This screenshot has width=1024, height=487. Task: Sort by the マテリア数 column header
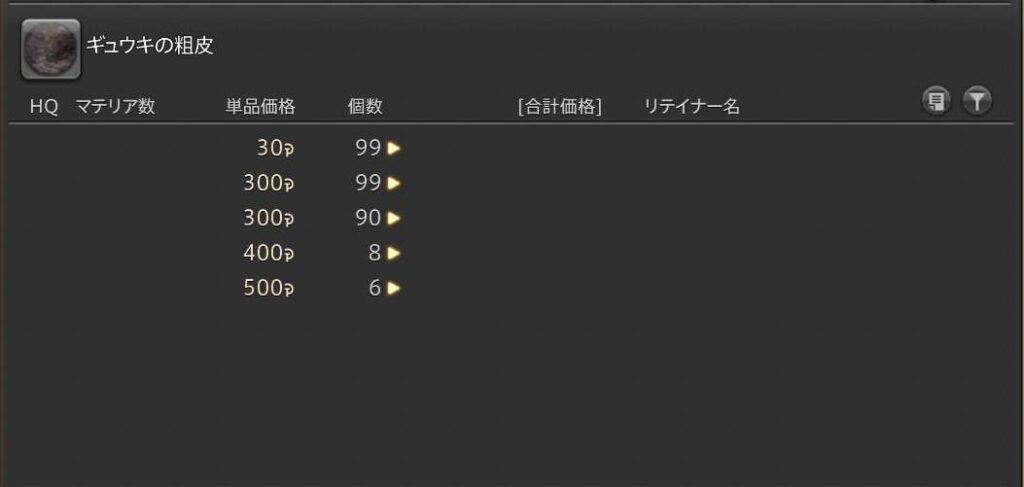tap(115, 106)
